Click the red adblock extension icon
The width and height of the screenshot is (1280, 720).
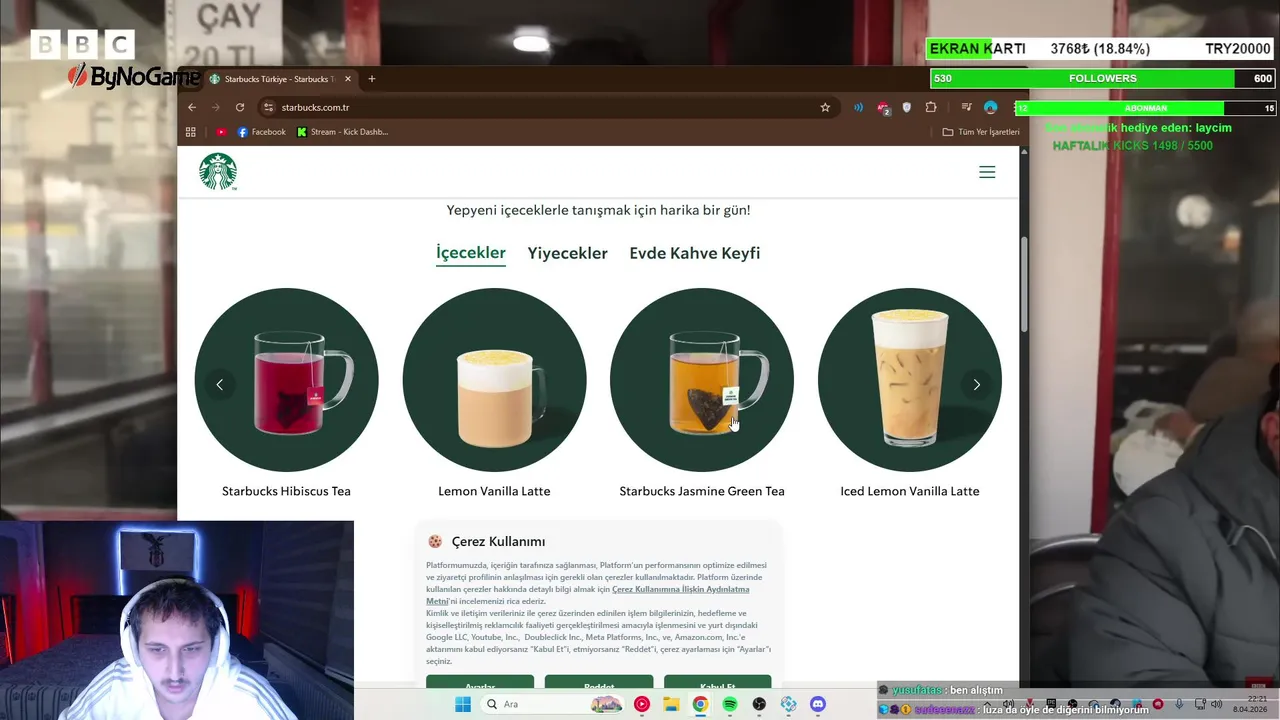coord(883,107)
